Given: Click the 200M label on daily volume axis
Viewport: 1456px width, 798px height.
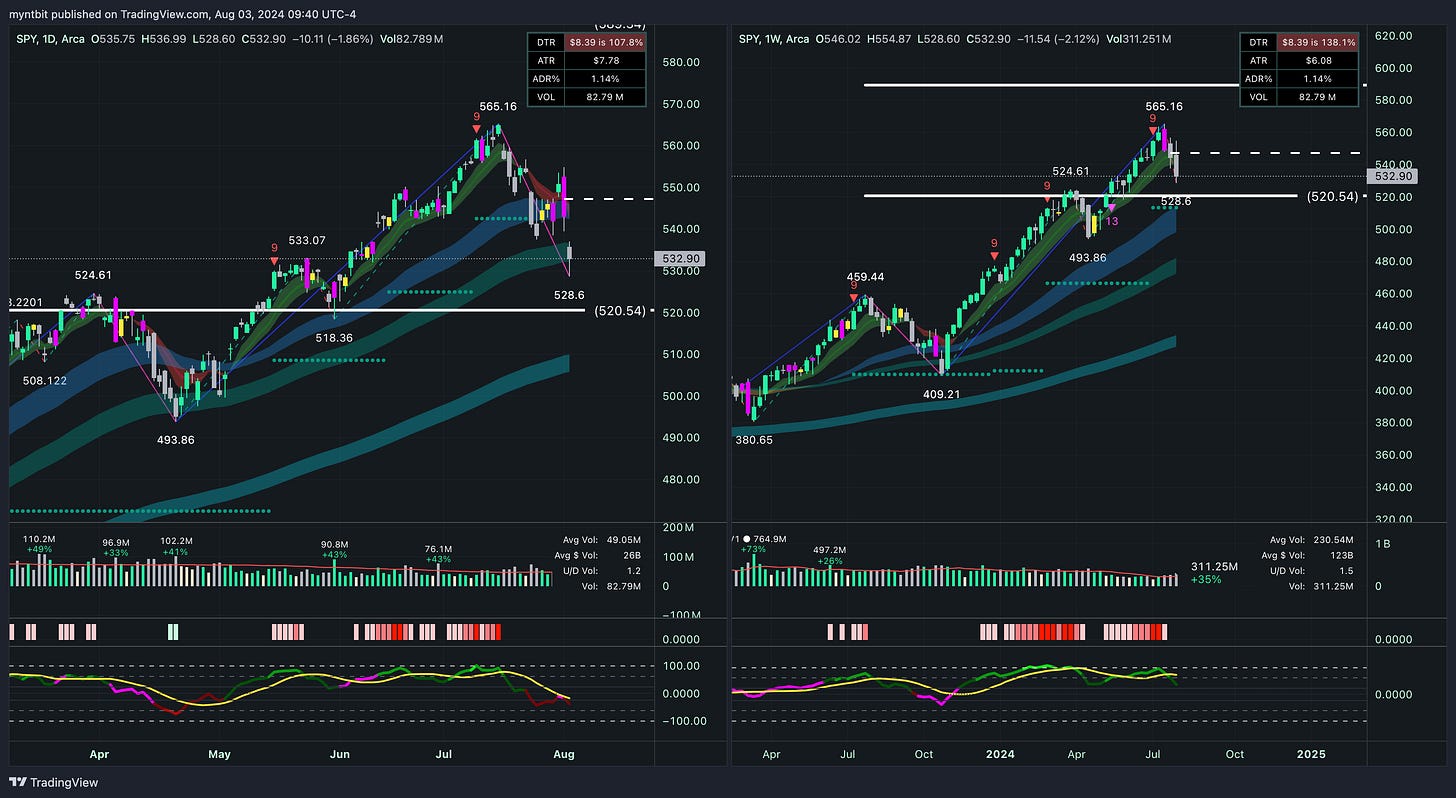Looking at the screenshot, I should pos(680,527).
